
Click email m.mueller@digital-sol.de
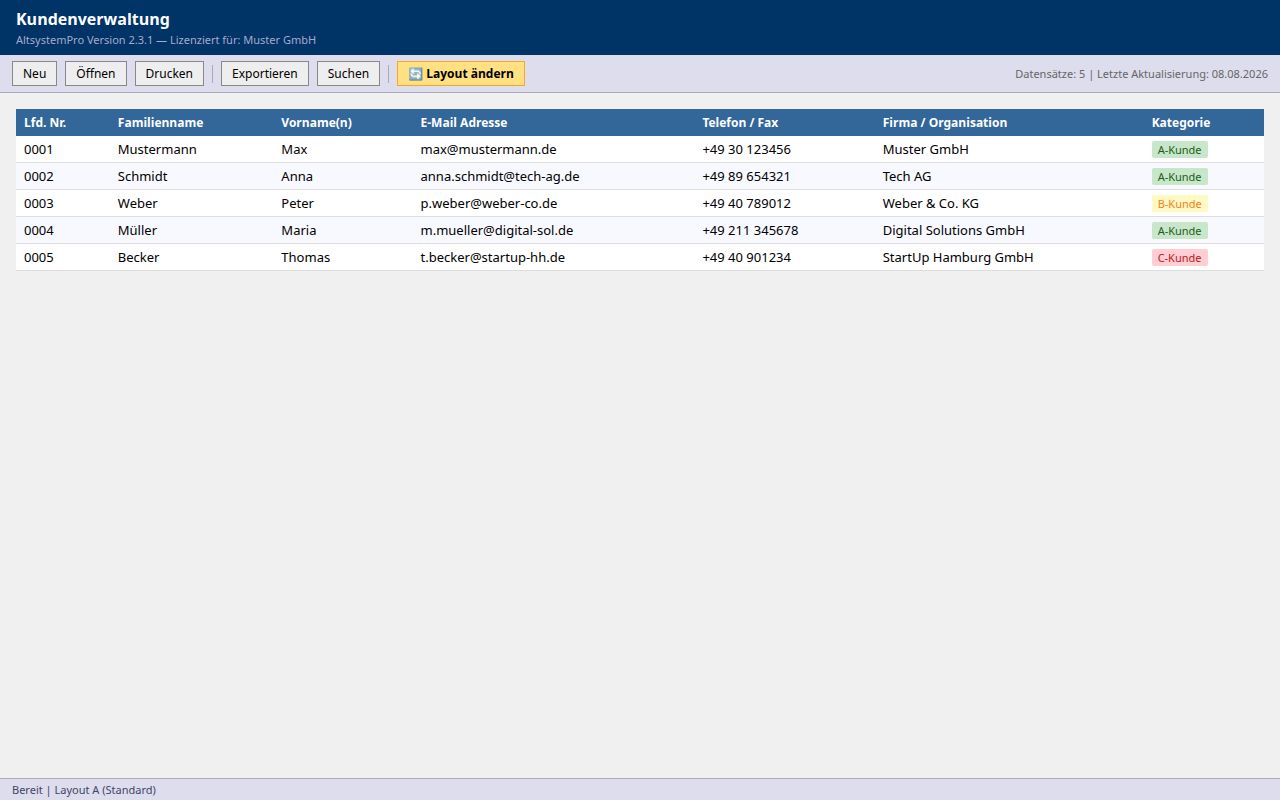click(497, 230)
